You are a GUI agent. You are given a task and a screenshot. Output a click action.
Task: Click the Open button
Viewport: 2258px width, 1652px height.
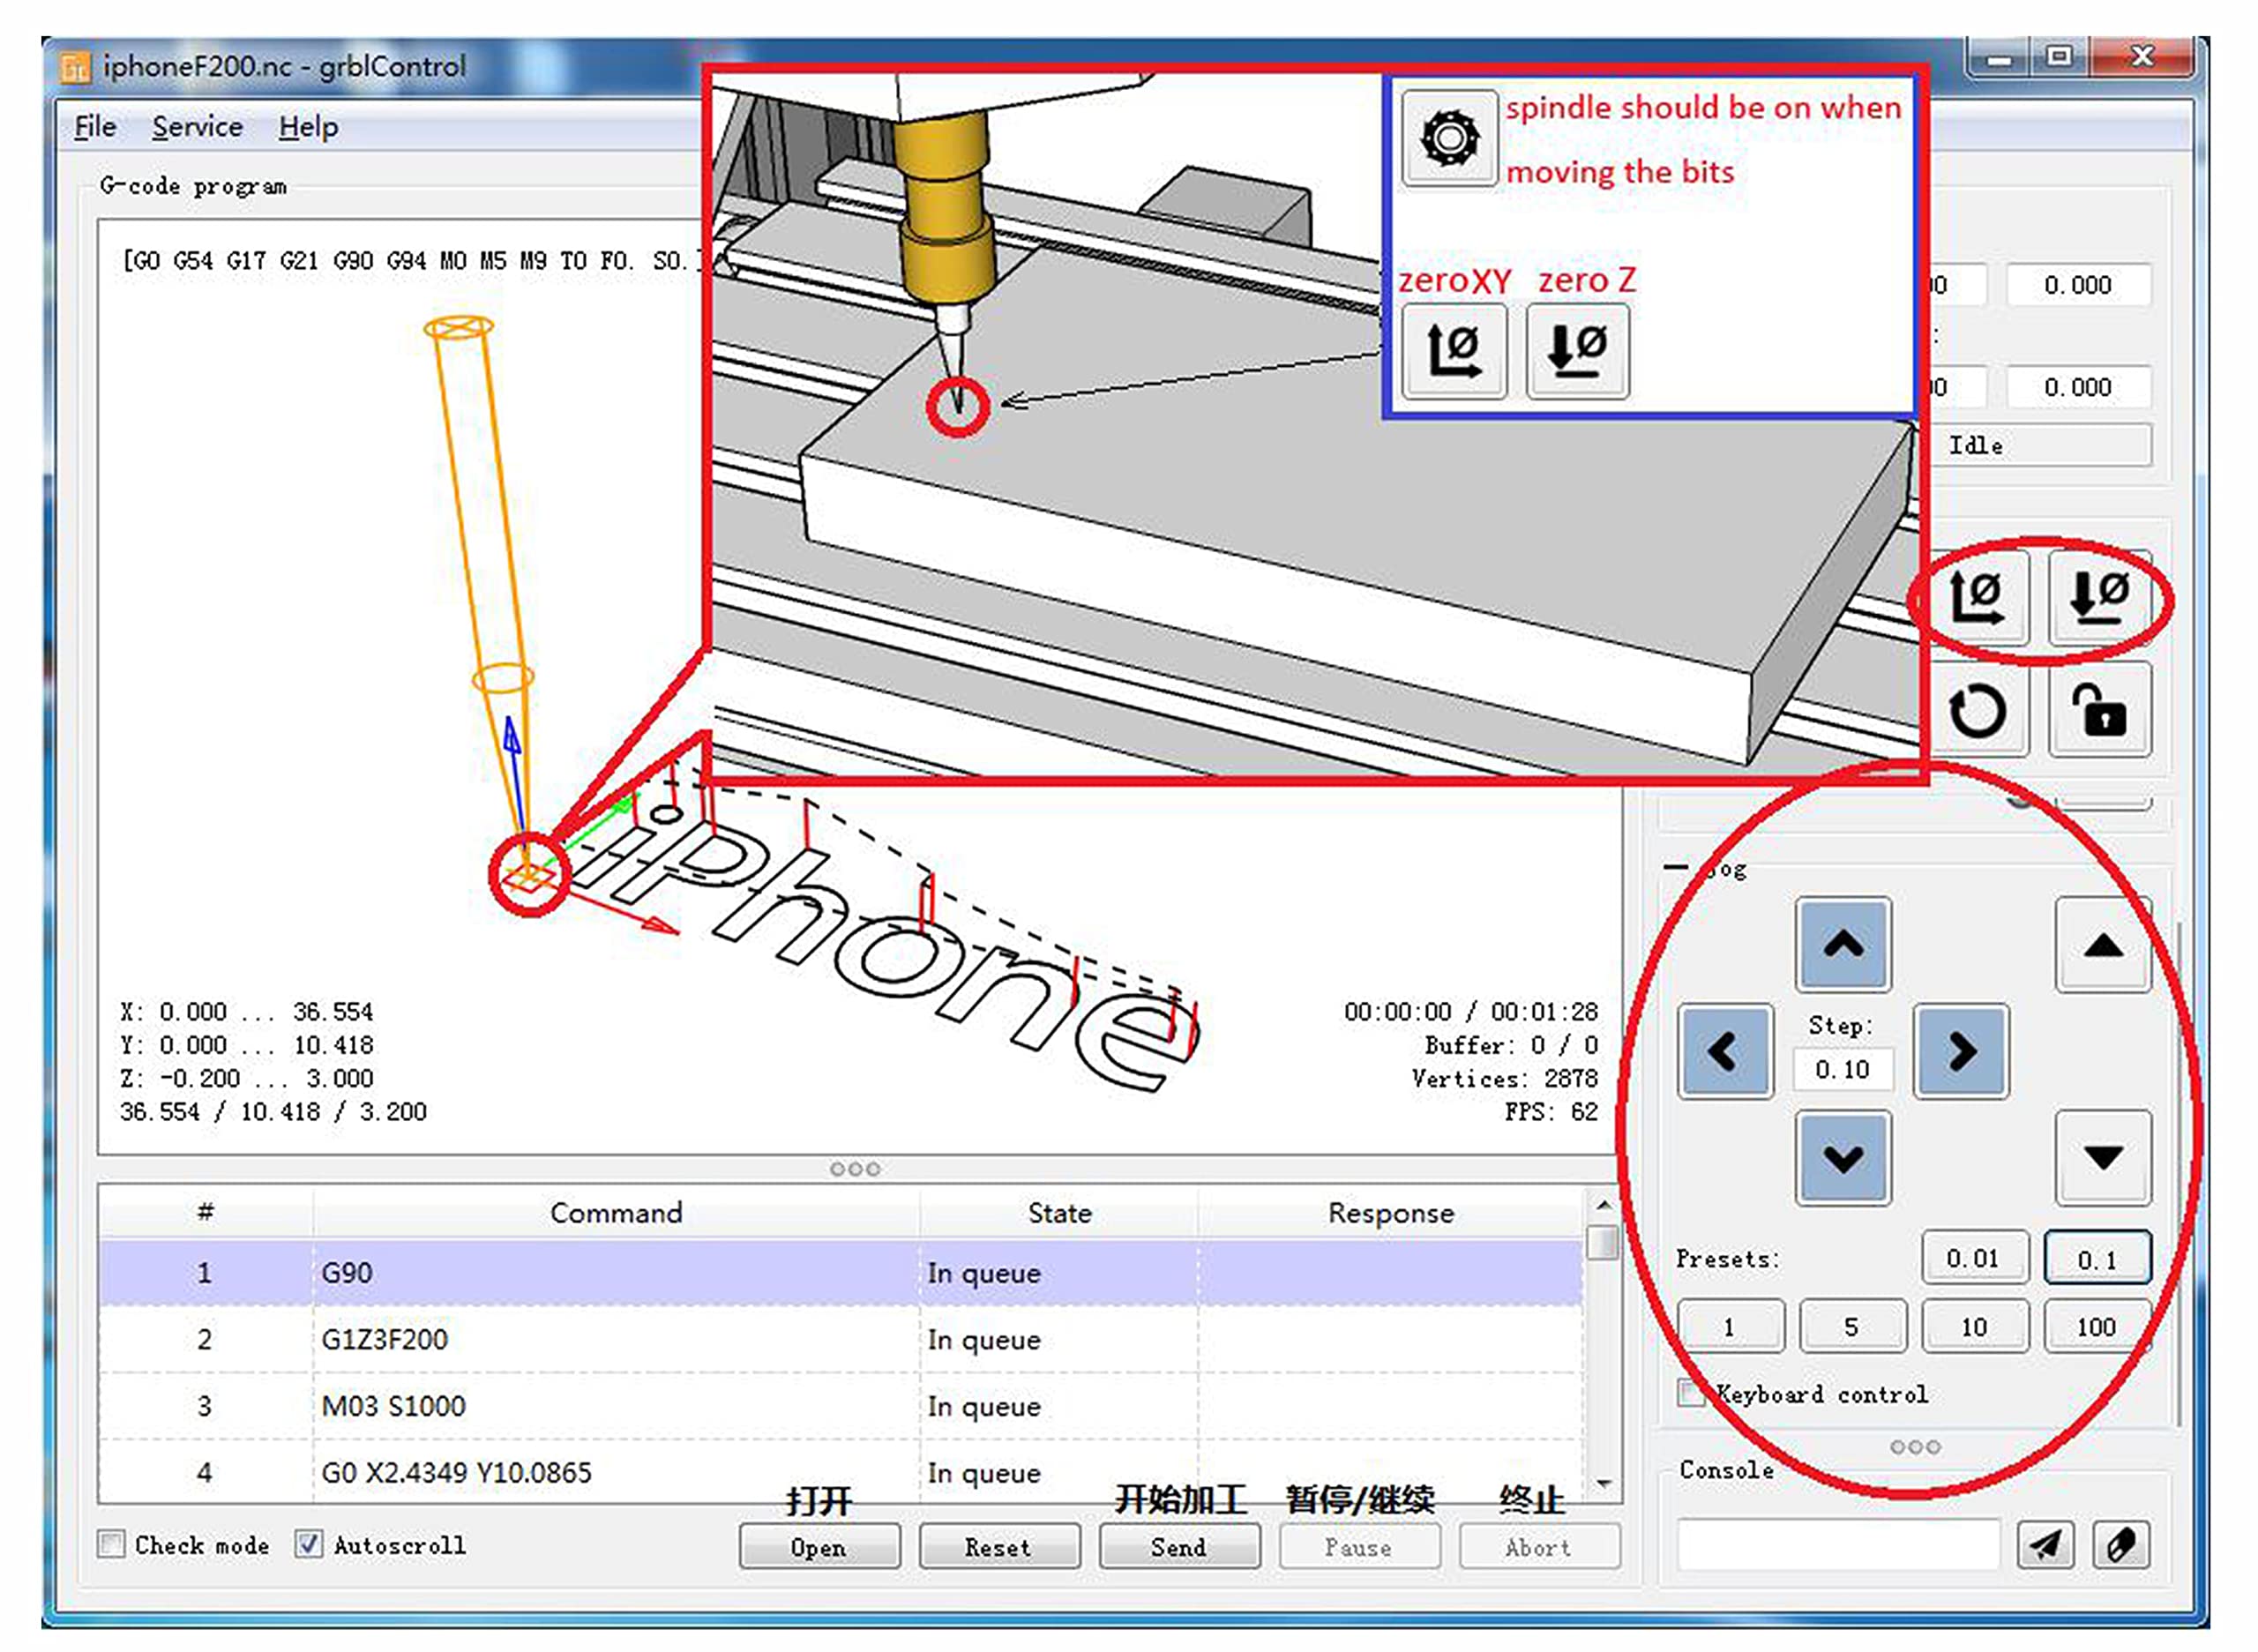819,1547
